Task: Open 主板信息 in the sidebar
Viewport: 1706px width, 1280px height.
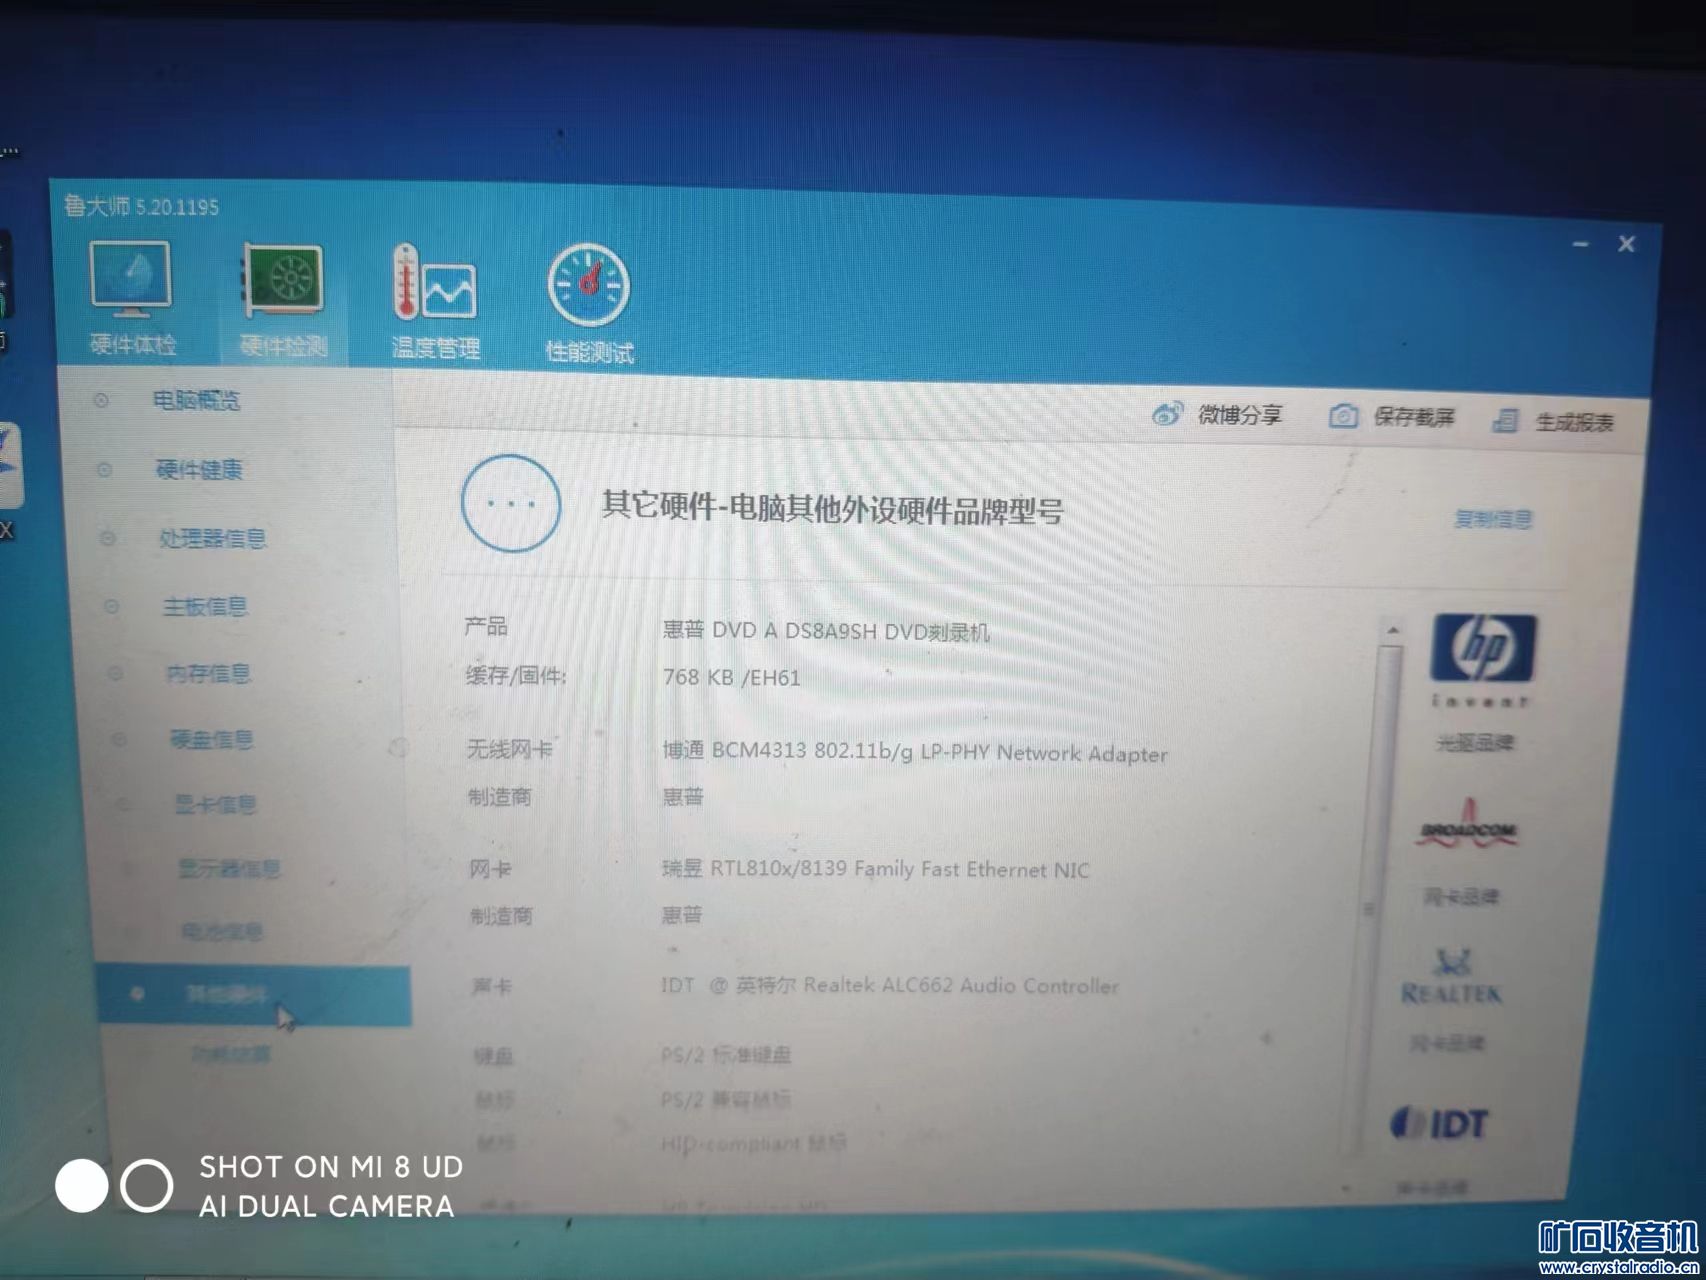Action: 205,606
